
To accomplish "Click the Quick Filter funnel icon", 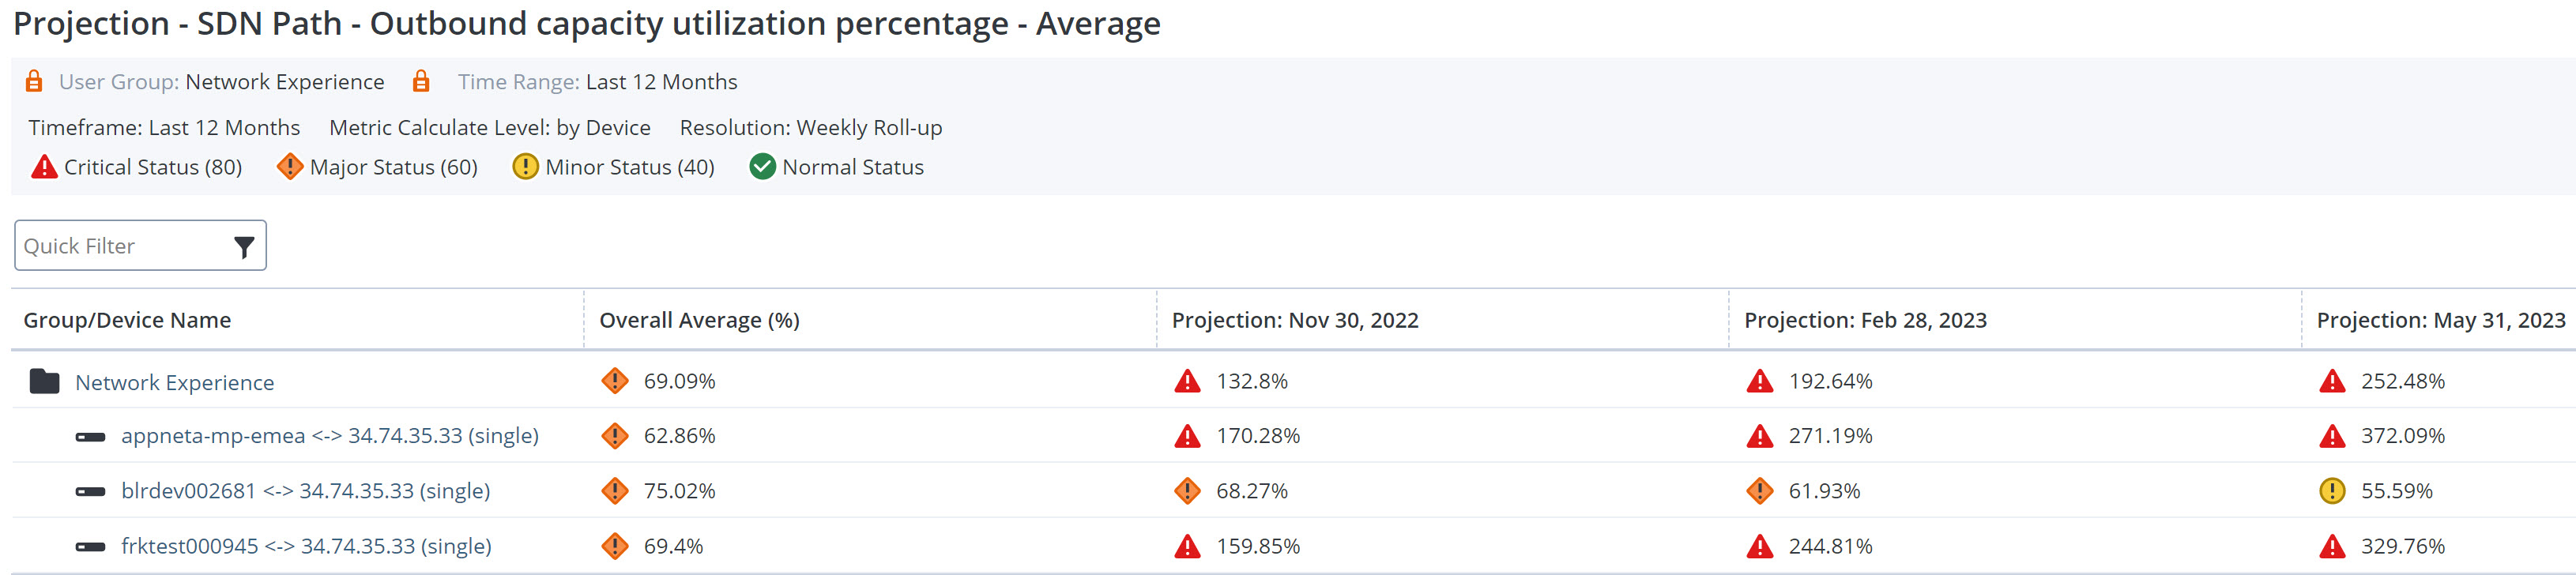I will click(243, 247).
